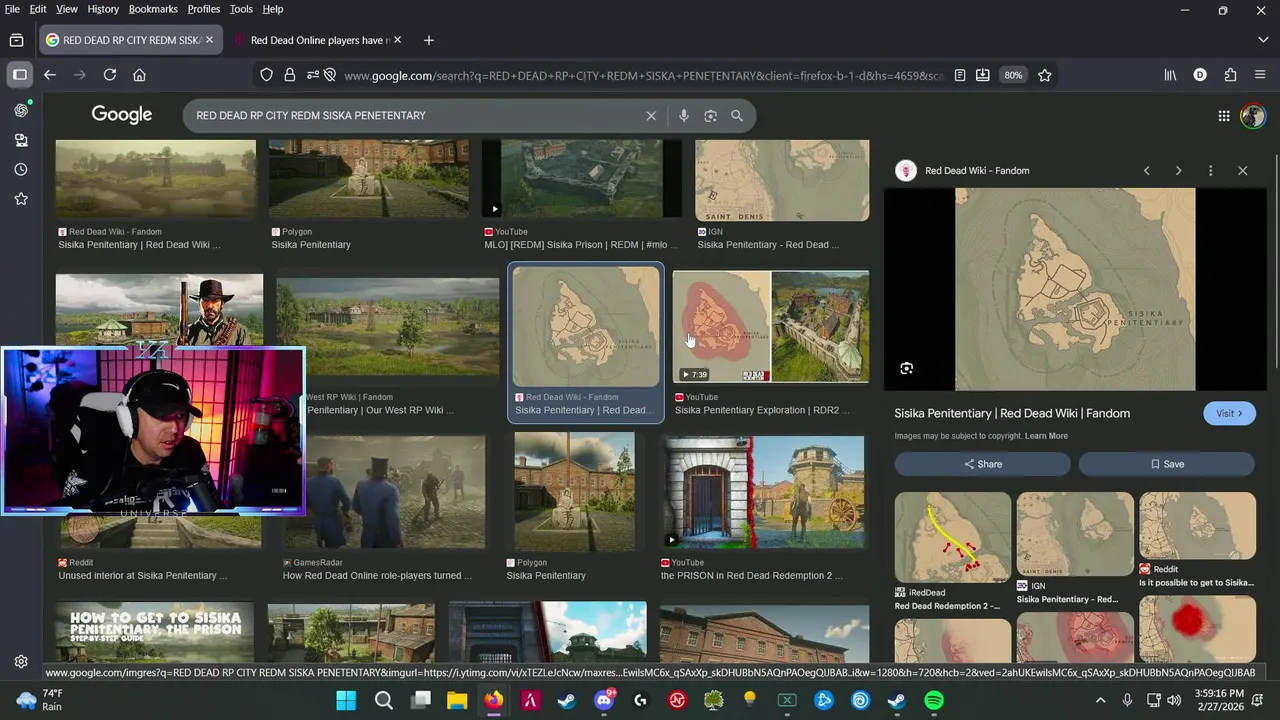Toggle Reader View in the address bar
The height and width of the screenshot is (720, 1280).
(x=960, y=75)
